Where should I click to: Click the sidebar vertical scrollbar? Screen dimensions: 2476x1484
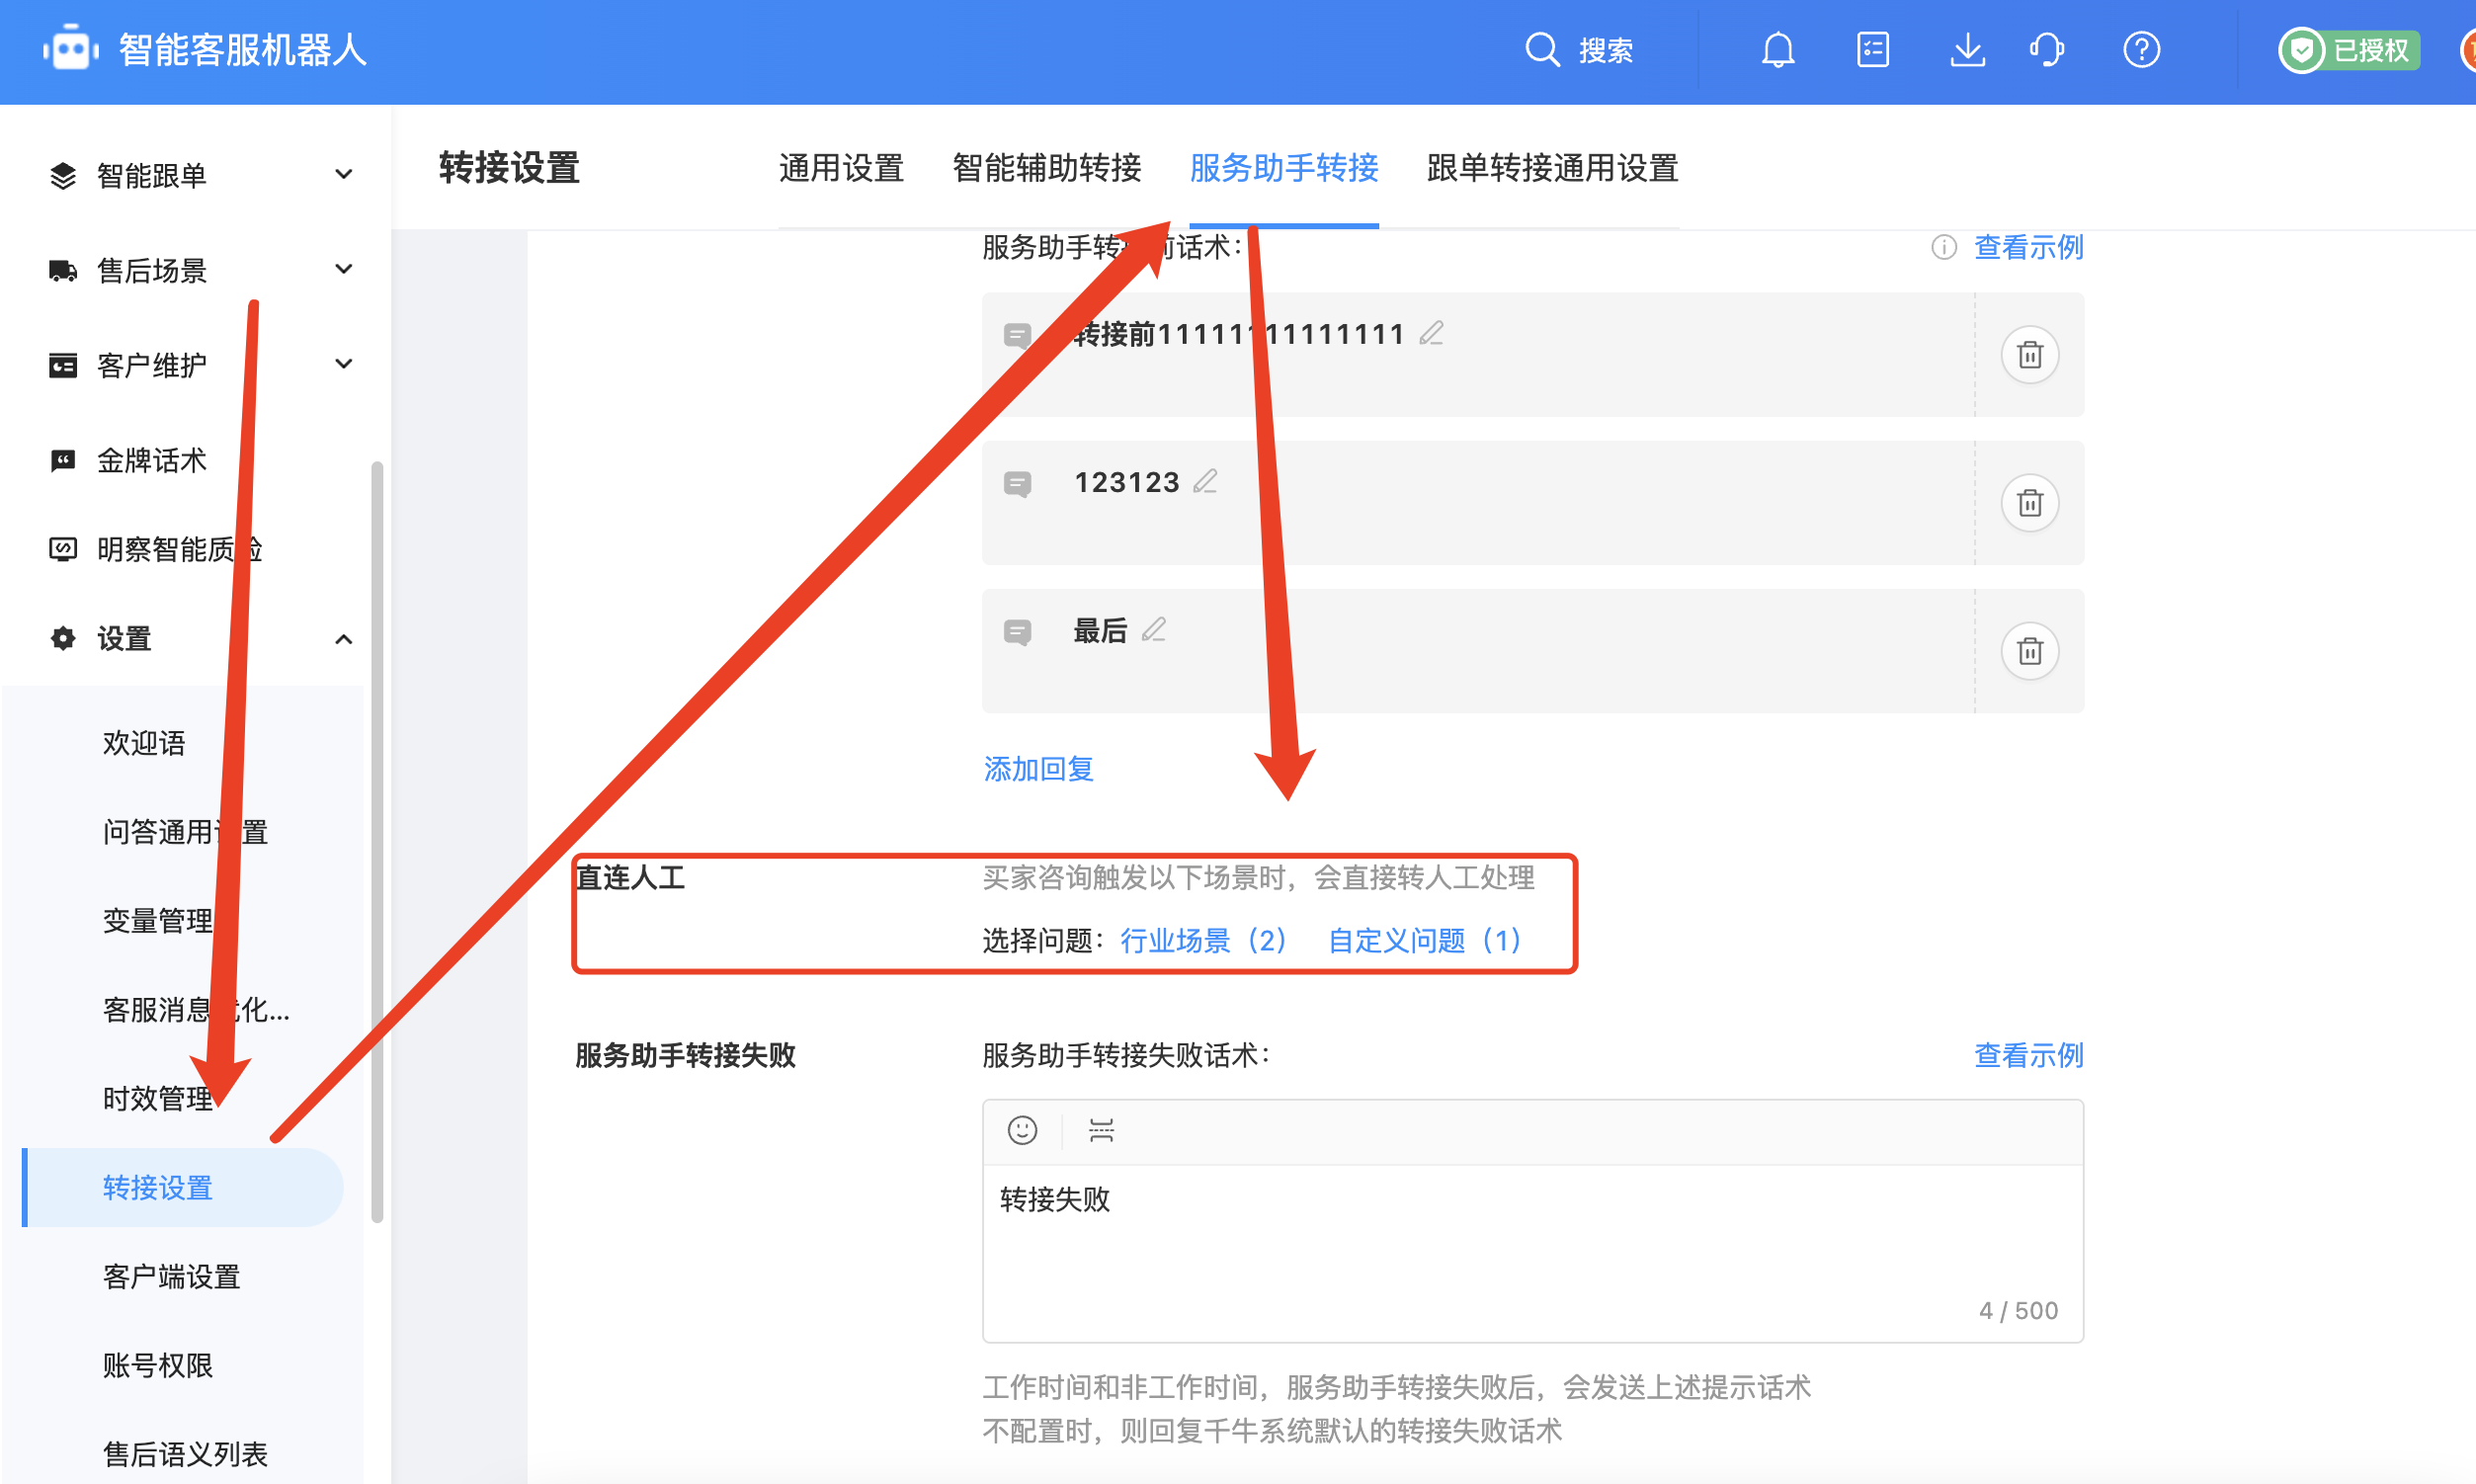[377, 841]
